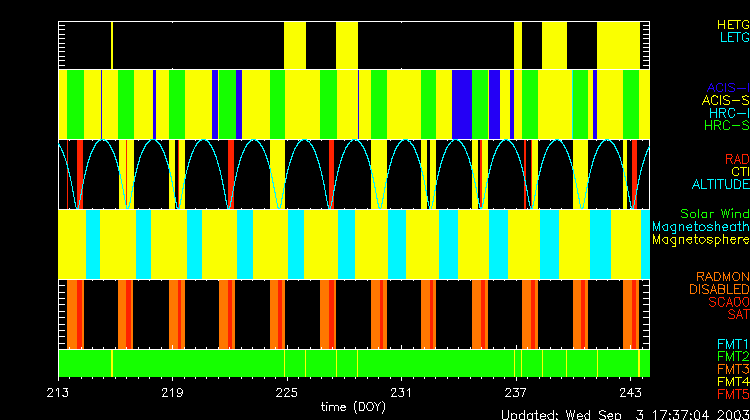
Task: Select the ACIS-S legend entry
Action: click(x=726, y=100)
